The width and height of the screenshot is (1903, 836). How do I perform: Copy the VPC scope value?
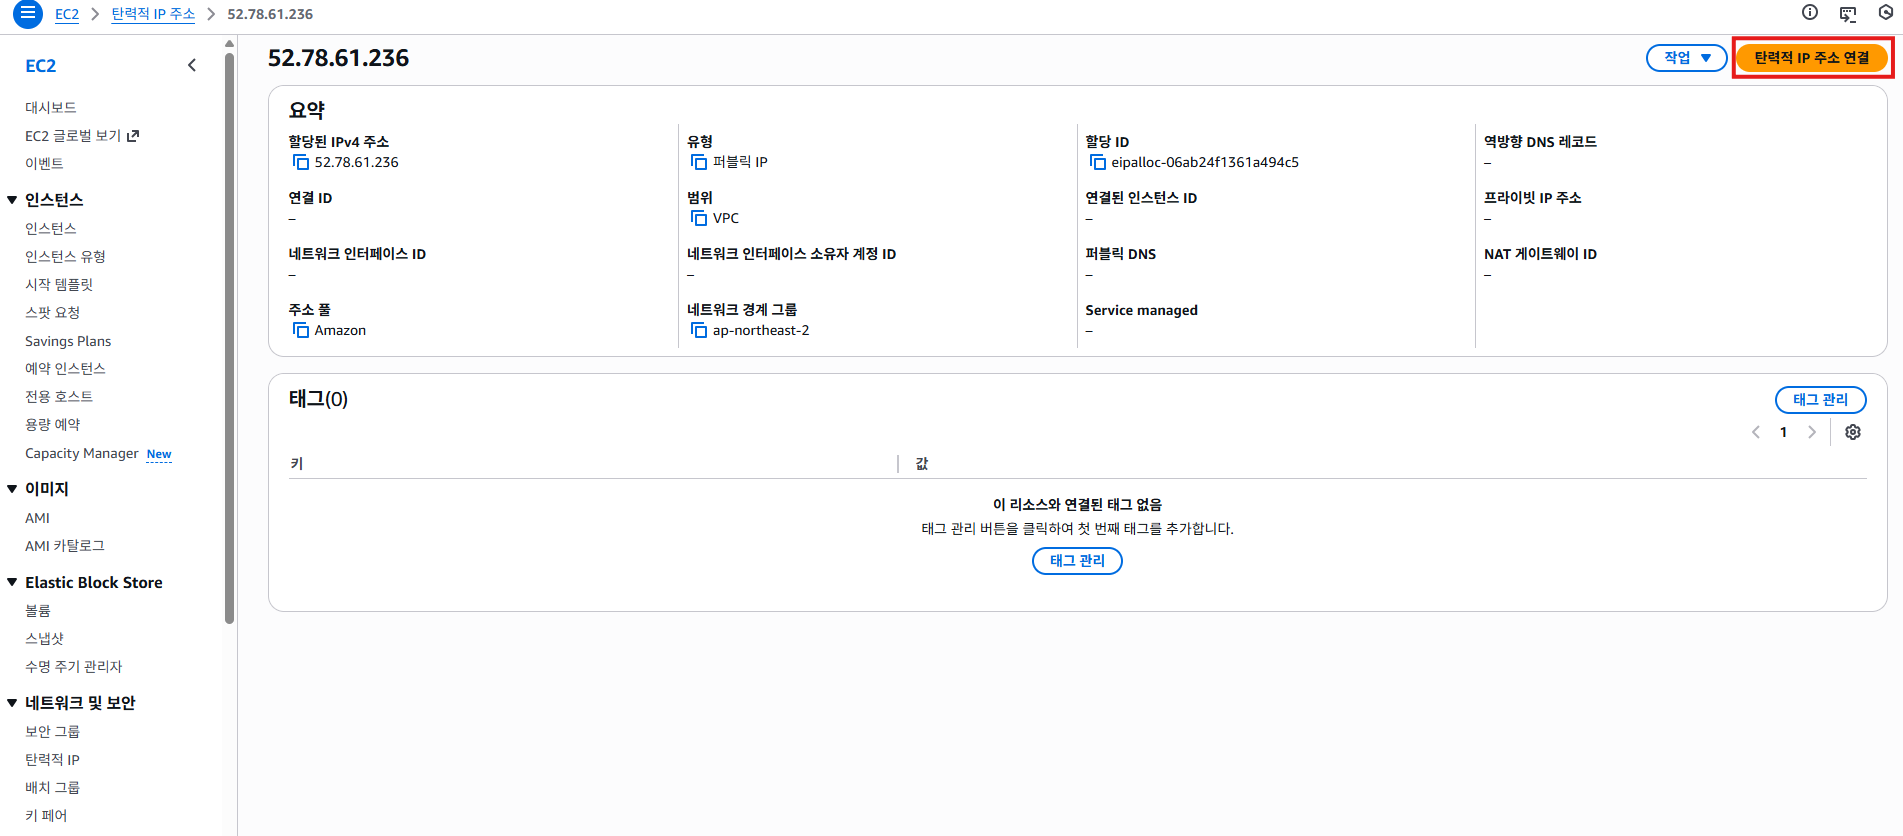[x=698, y=218]
